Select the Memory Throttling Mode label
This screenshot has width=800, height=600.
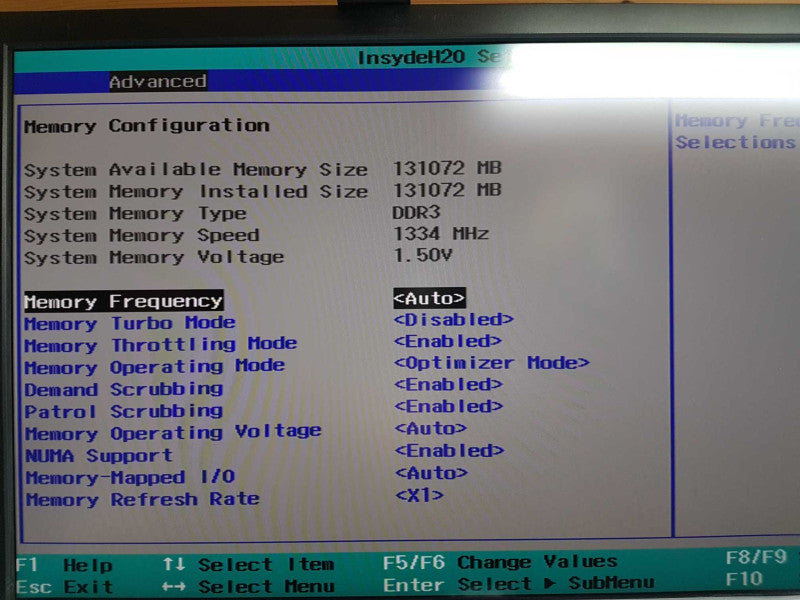(161, 345)
